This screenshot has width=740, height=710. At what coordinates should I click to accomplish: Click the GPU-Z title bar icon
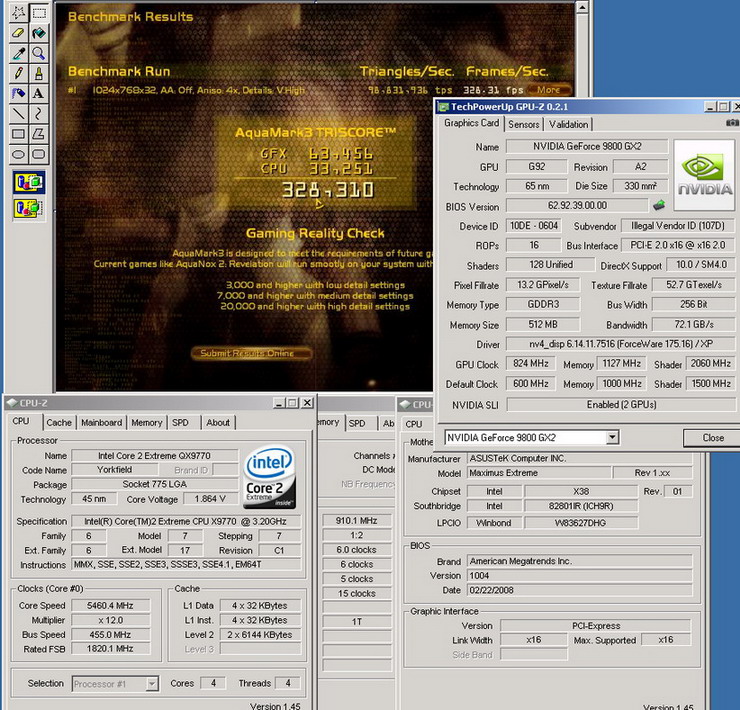[x=443, y=107]
